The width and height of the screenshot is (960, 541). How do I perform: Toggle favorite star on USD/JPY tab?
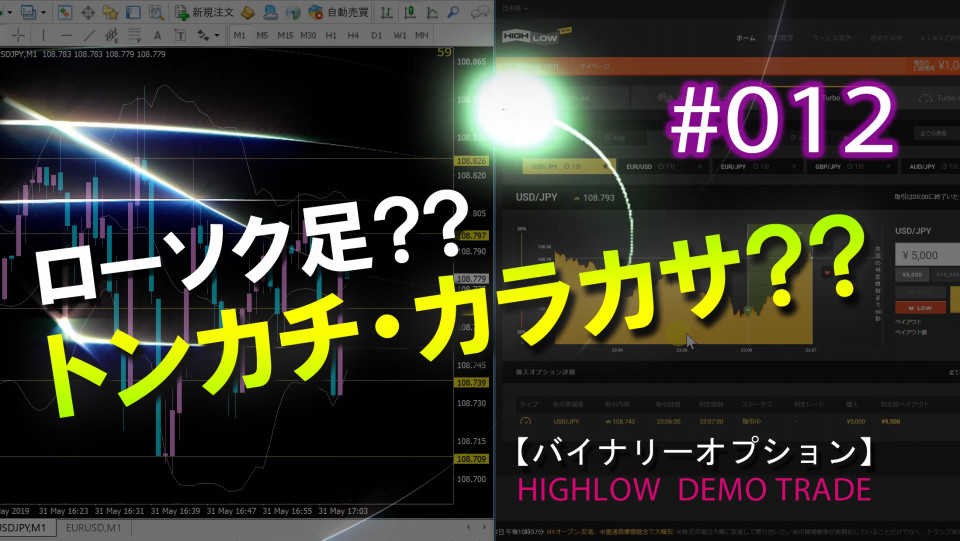click(606, 166)
